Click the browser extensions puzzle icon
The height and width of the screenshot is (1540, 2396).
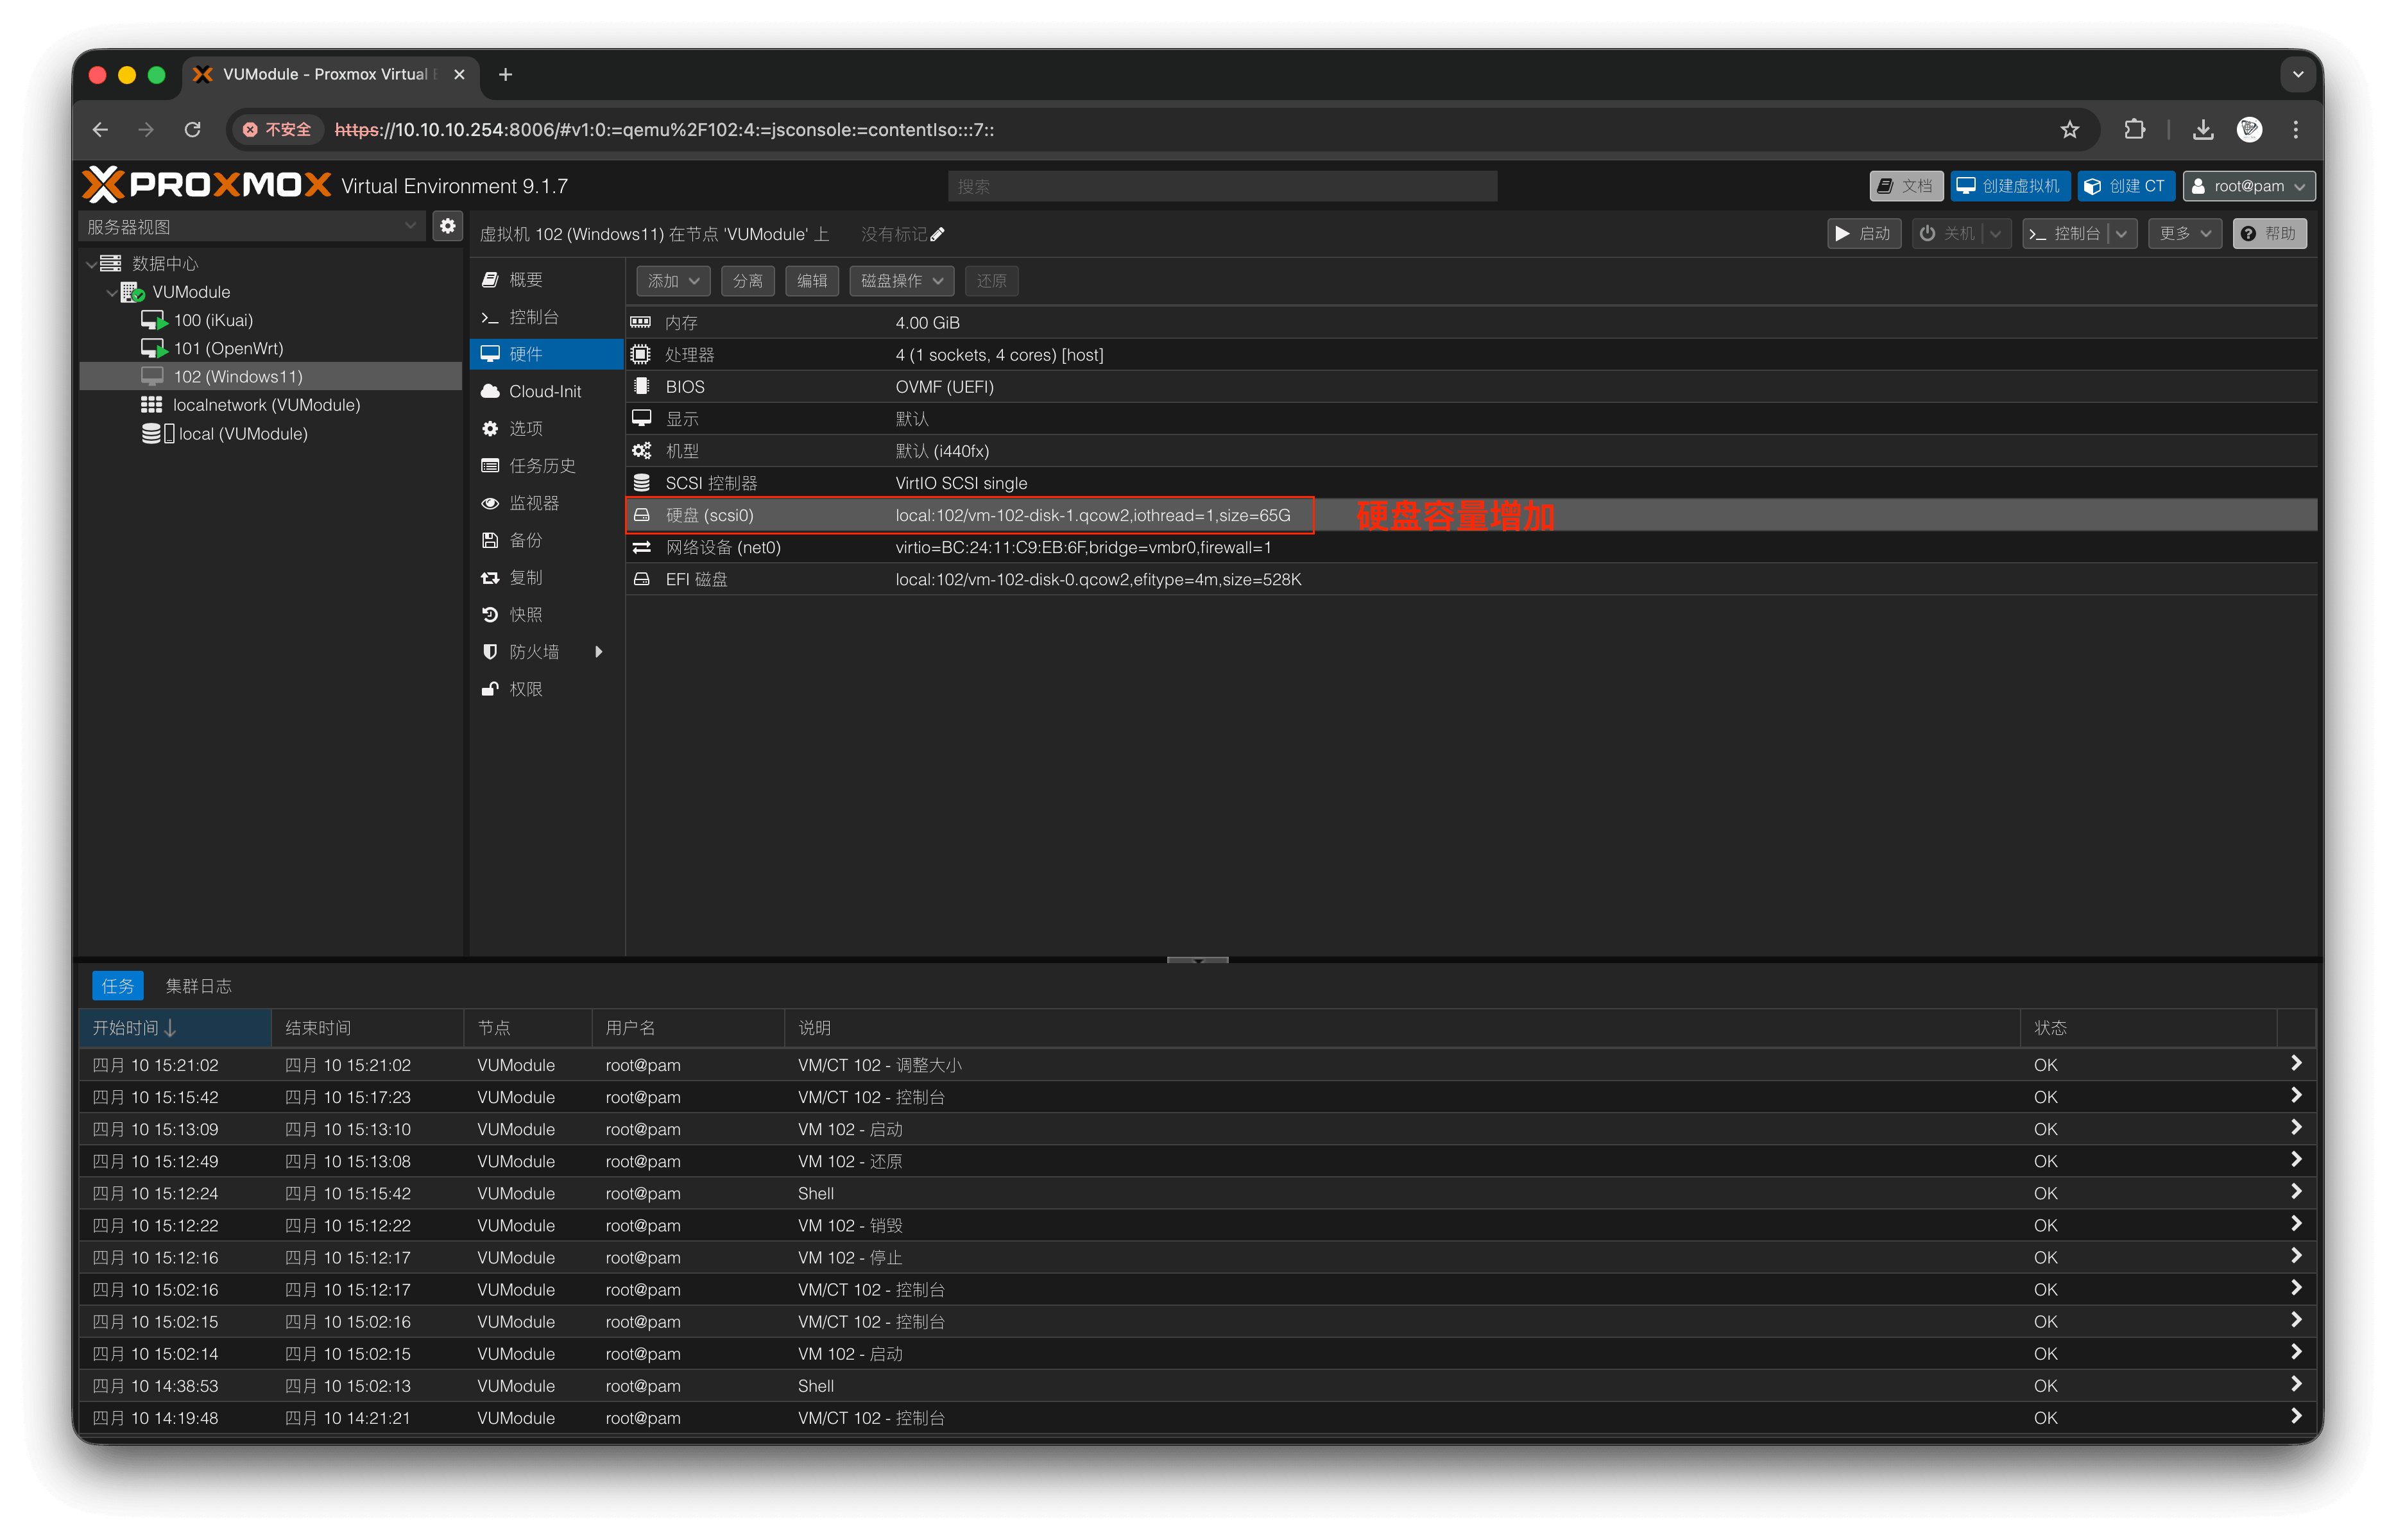tap(2134, 130)
